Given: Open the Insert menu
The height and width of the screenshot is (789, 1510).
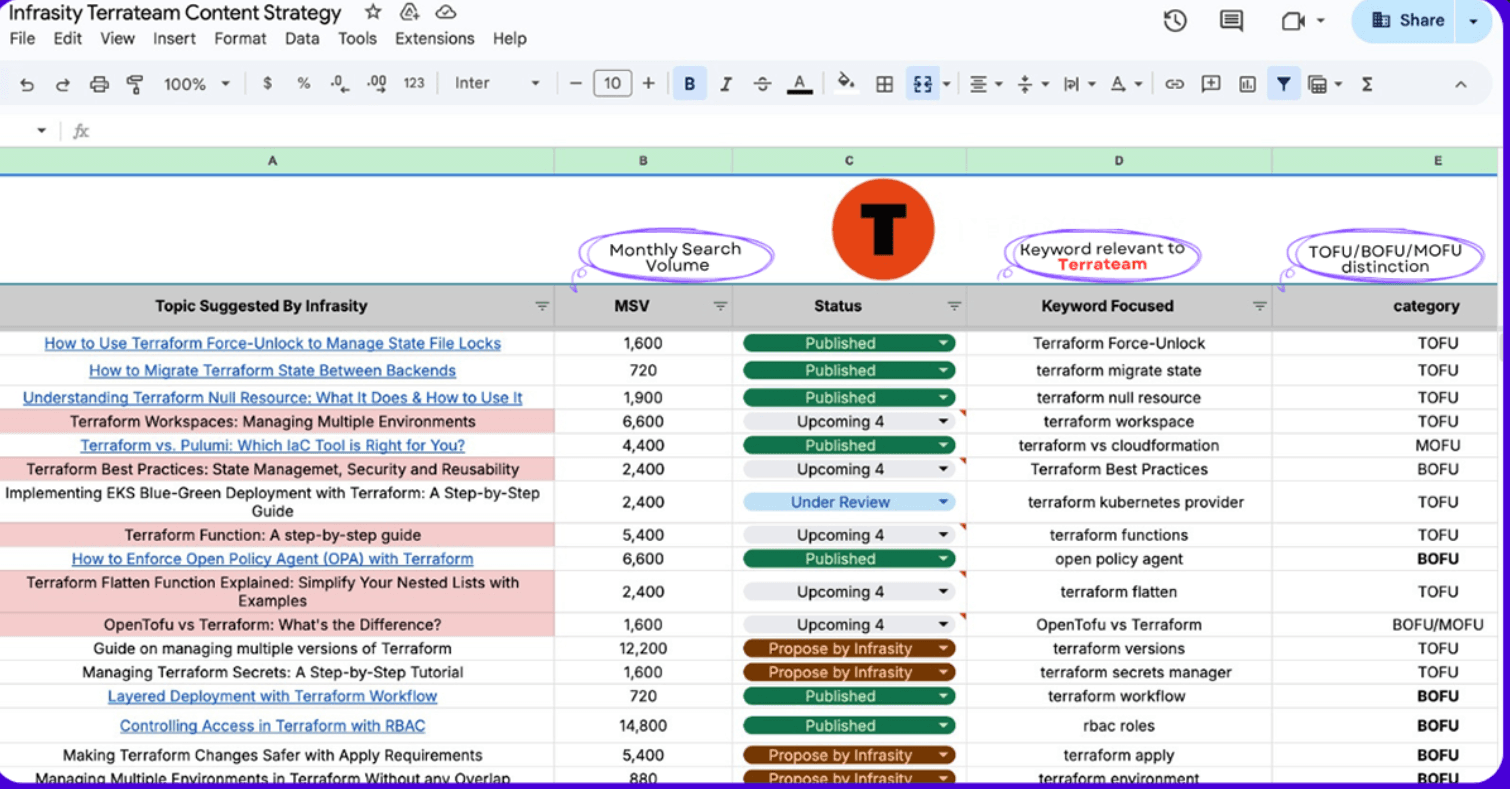Looking at the screenshot, I should click(174, 39).
